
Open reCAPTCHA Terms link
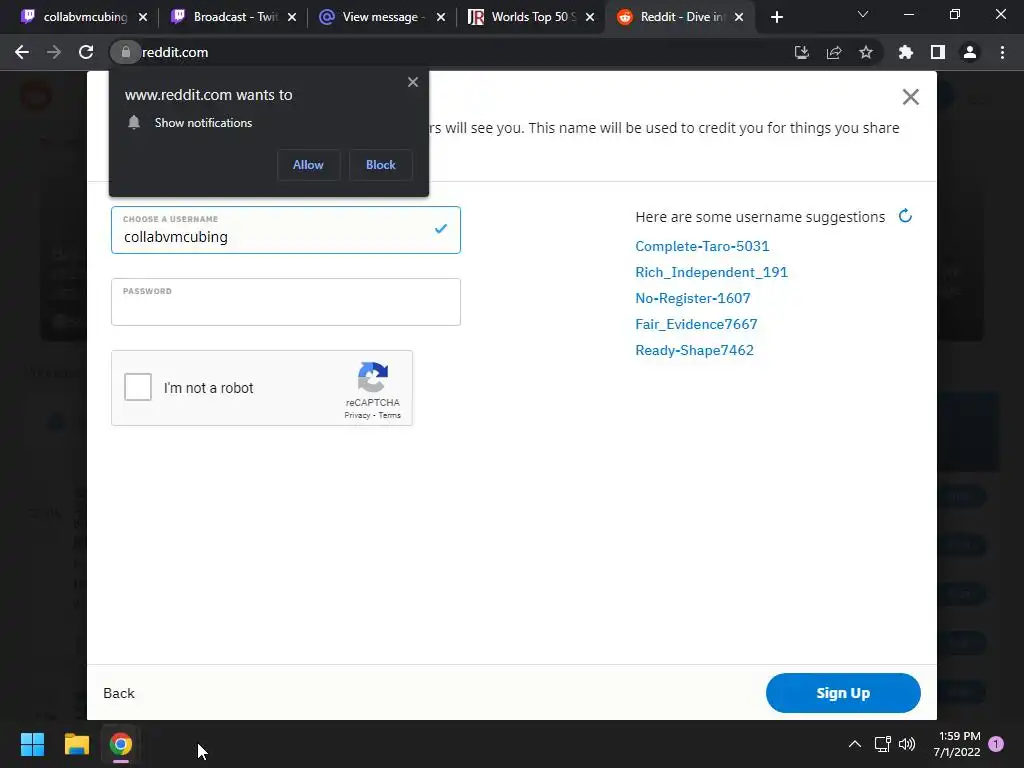(x=390, y=415)
